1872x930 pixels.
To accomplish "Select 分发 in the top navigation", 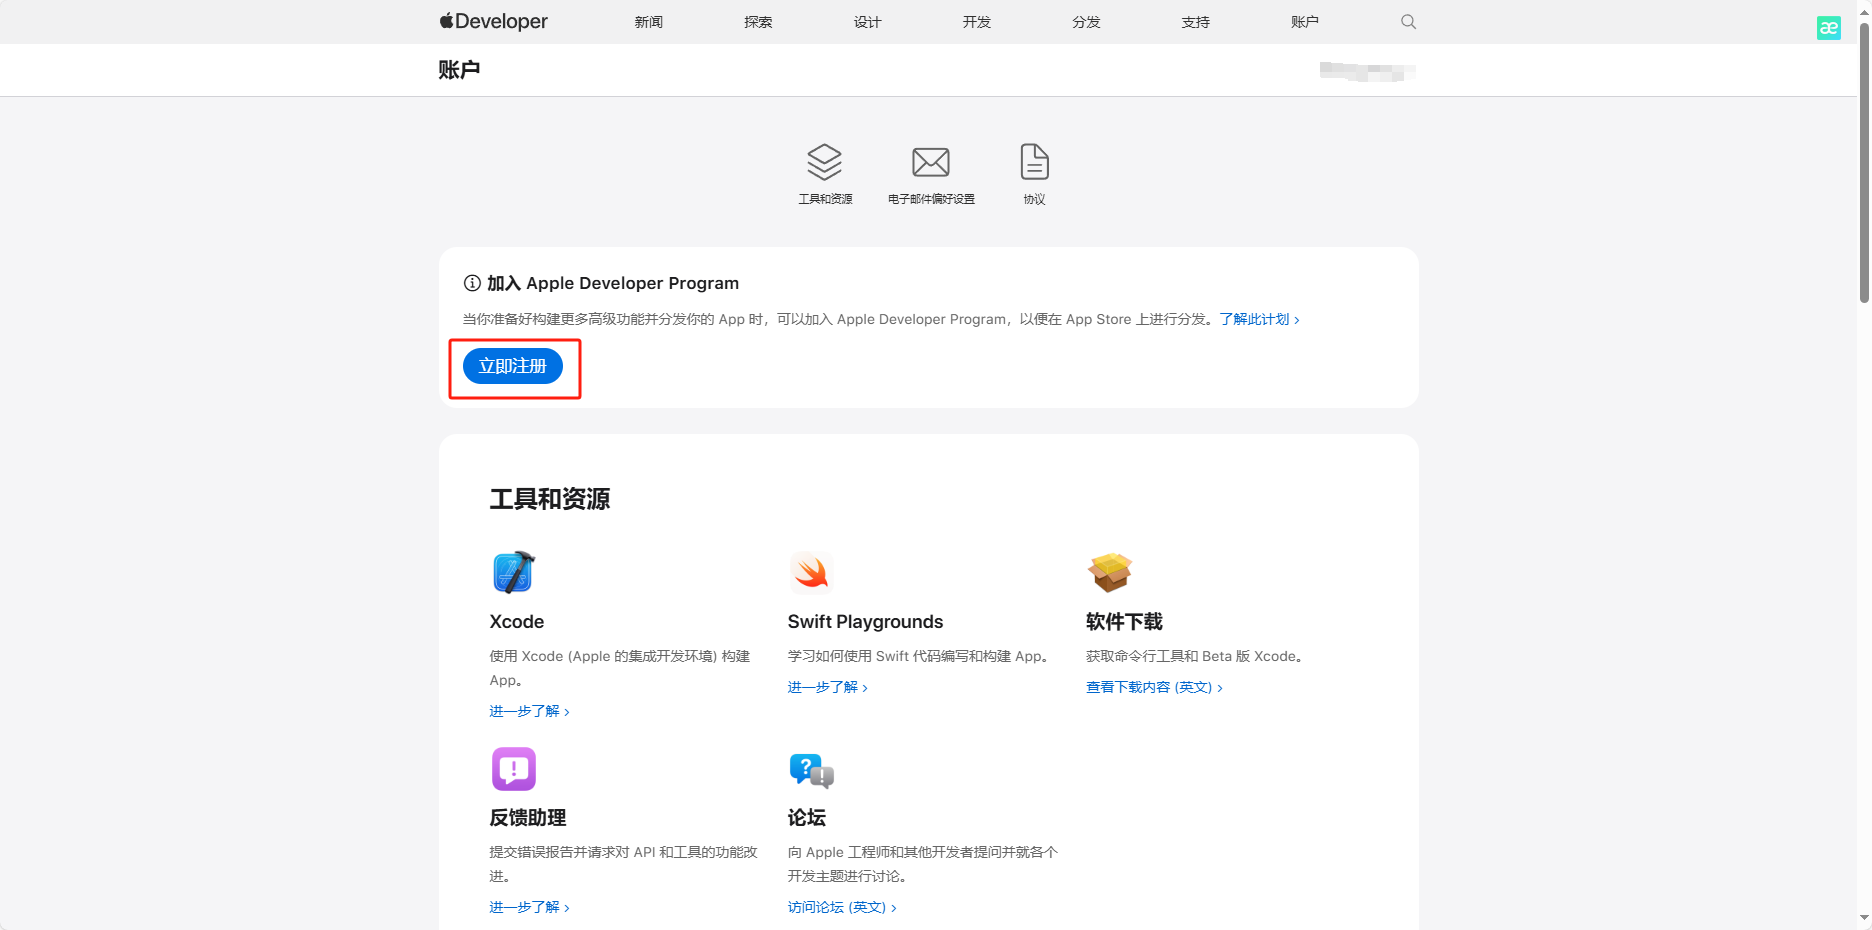I will pyautogui.click(x=1086, y=22).
